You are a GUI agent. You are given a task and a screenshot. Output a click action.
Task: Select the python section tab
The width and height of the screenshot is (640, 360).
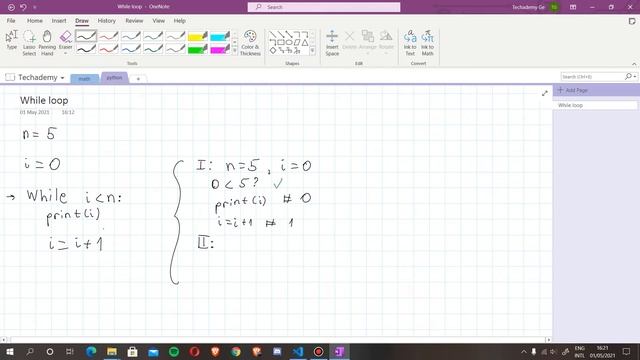pos(114,78)
